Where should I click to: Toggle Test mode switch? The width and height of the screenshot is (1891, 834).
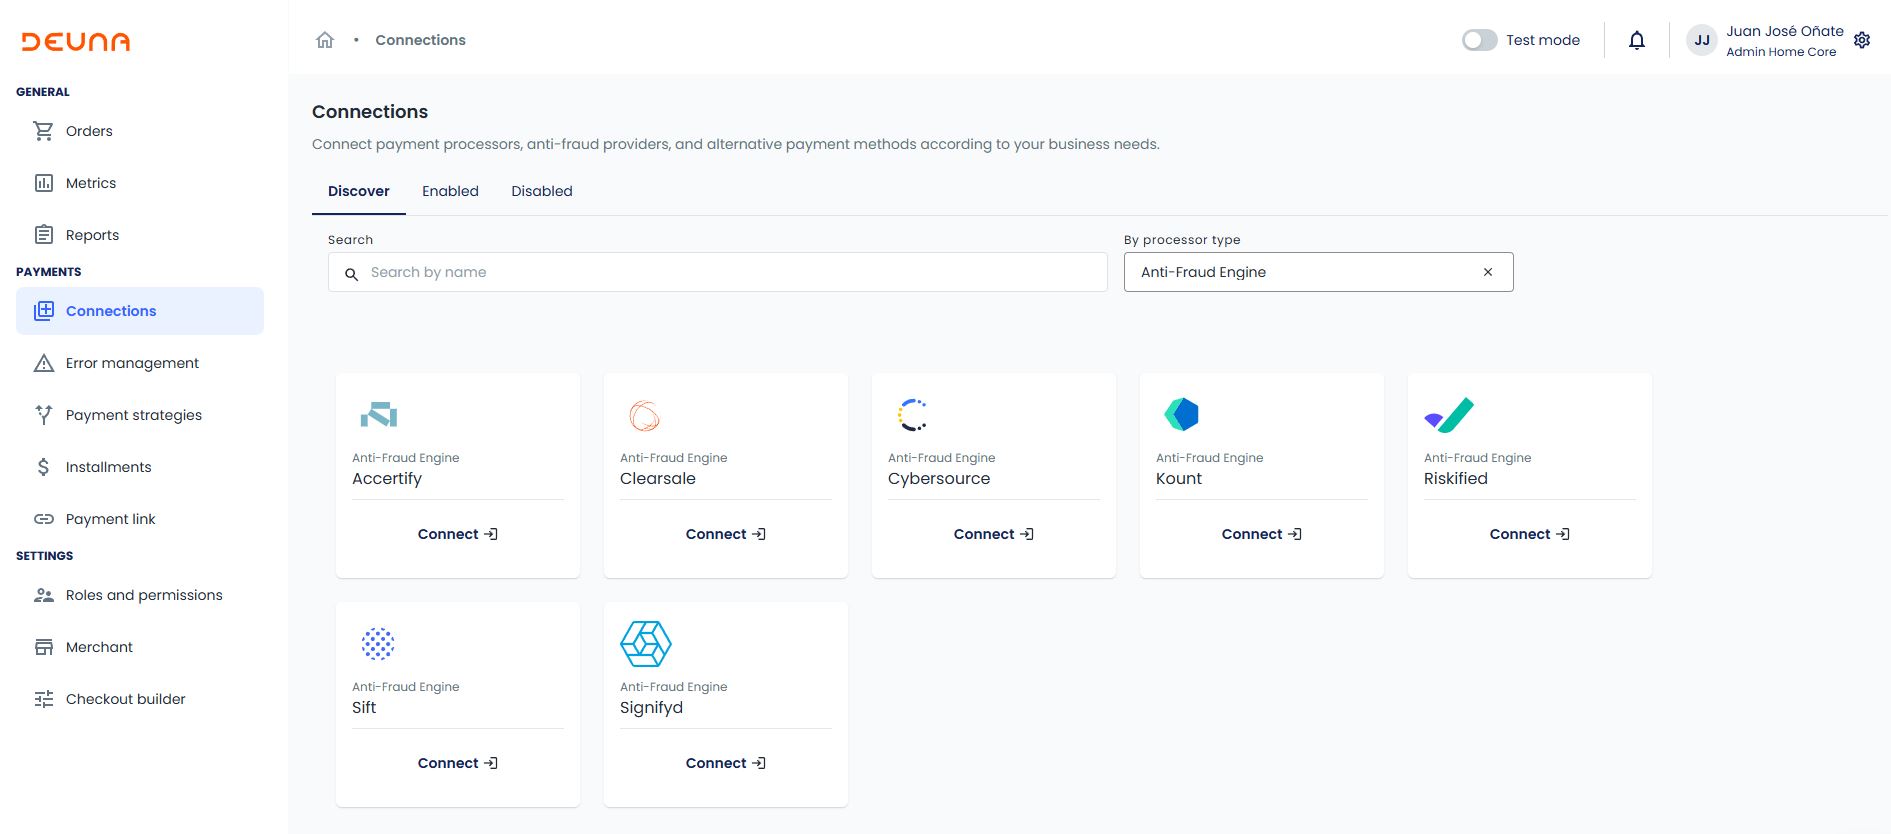1479,40
